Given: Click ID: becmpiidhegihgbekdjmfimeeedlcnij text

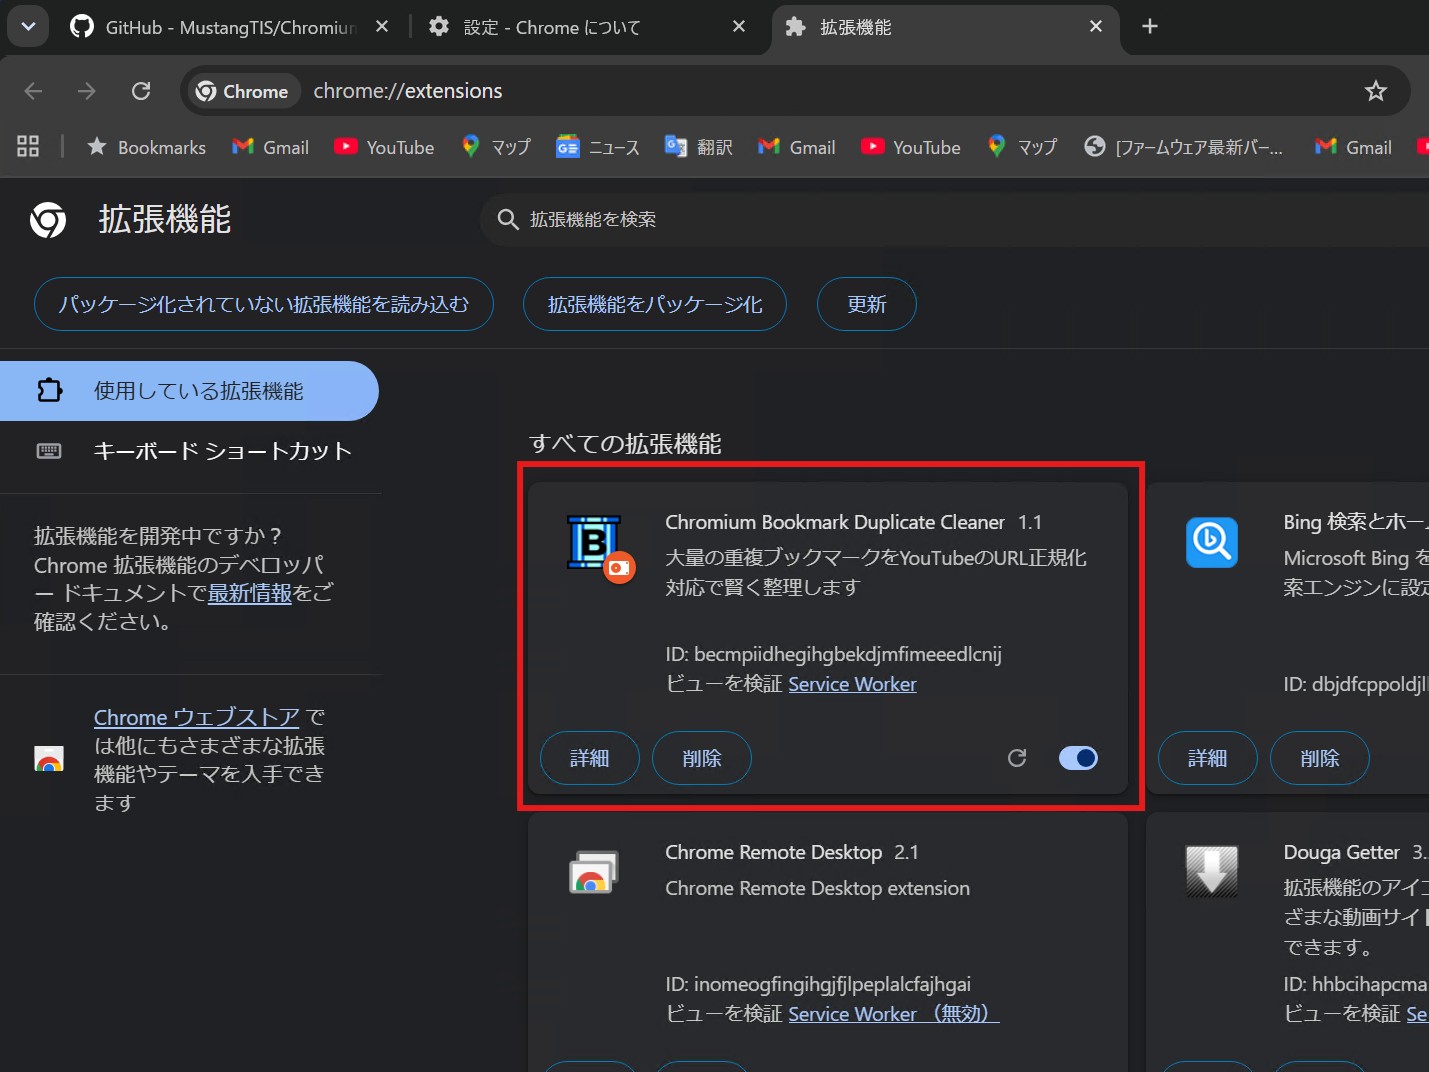Looking at the screenshot, I should click(834, 654).
